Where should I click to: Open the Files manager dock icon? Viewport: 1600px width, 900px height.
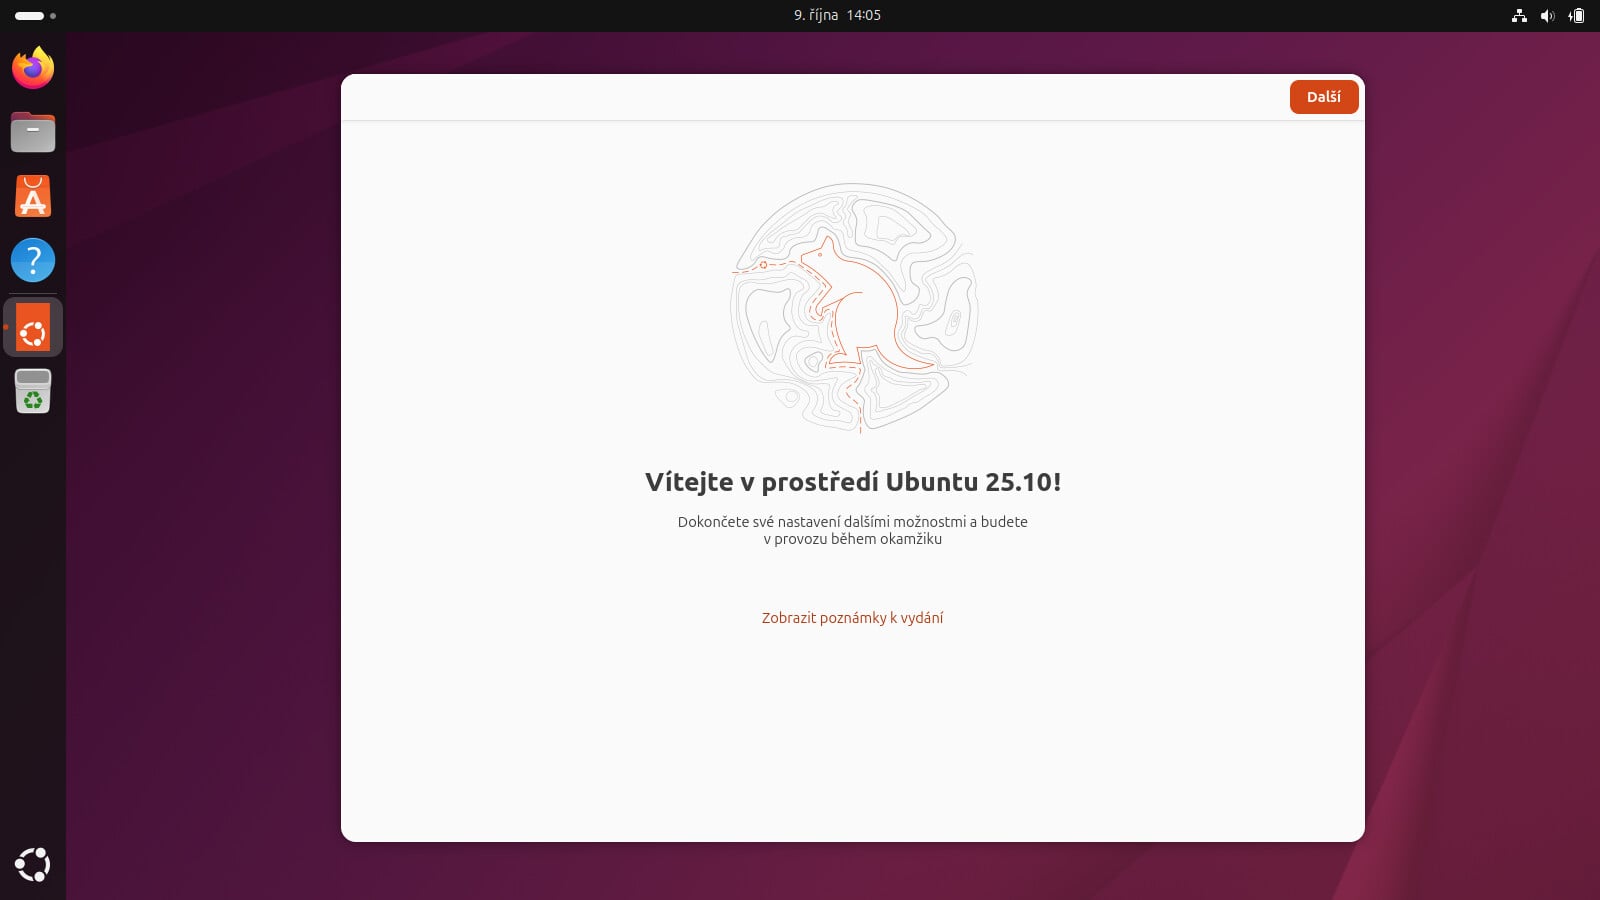click(33, 132)
